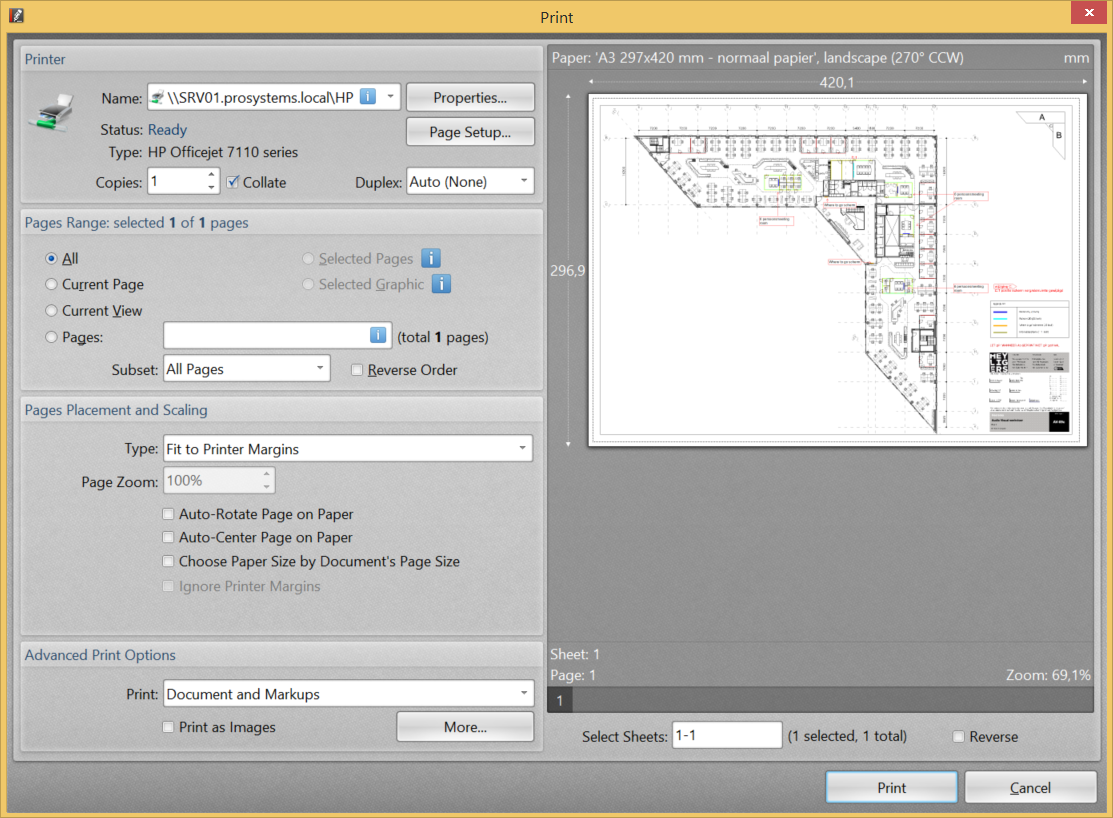The image size is (1113, 818).
Task: Click the More button in Advanced options
Action: (x=465, y=727)
